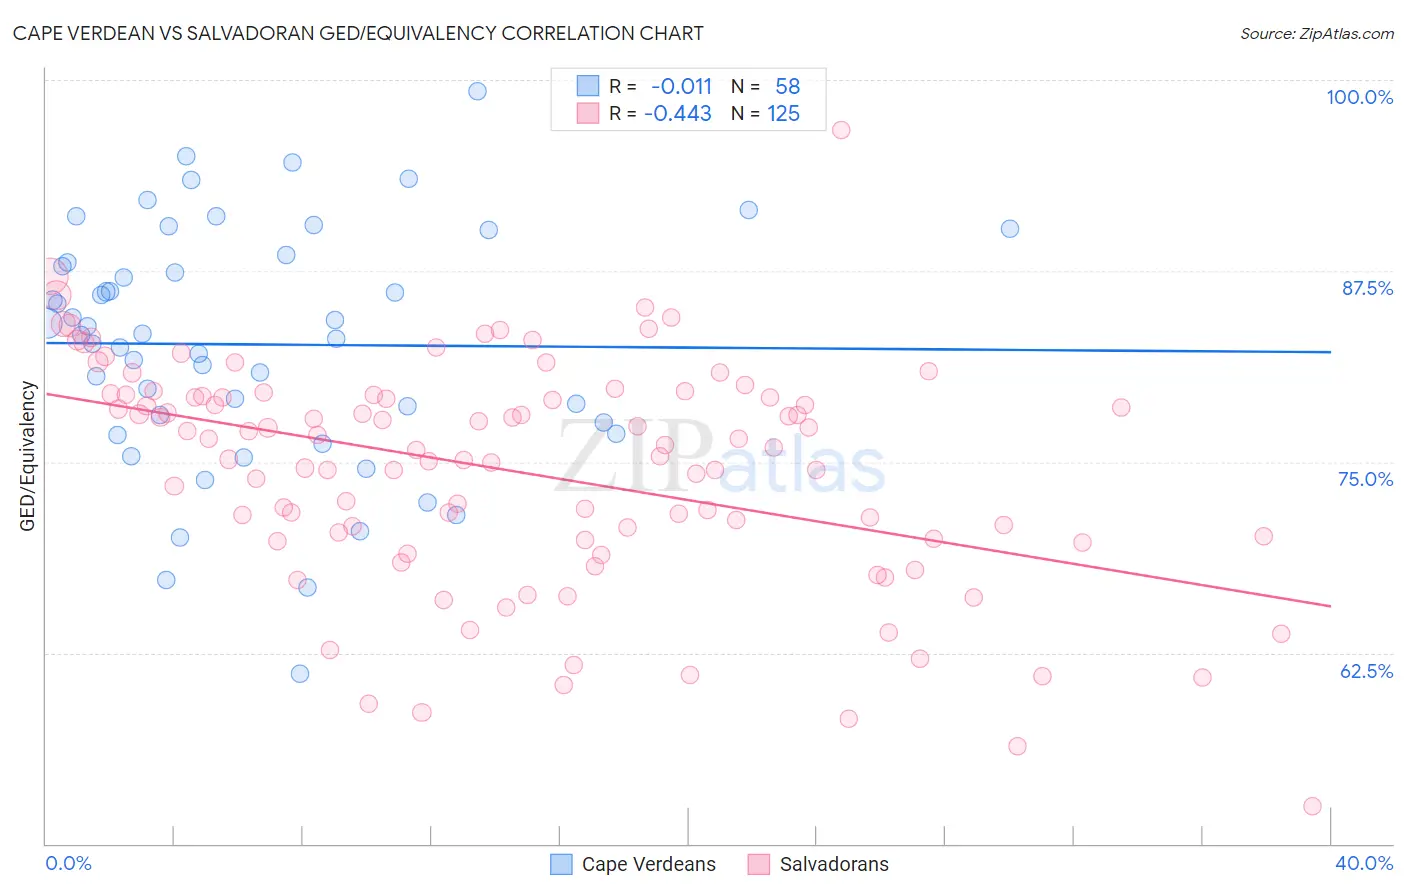Select the Salvadorans legend label
The height and width of the screenshot is (892, 1406).
tap(834, 864)
